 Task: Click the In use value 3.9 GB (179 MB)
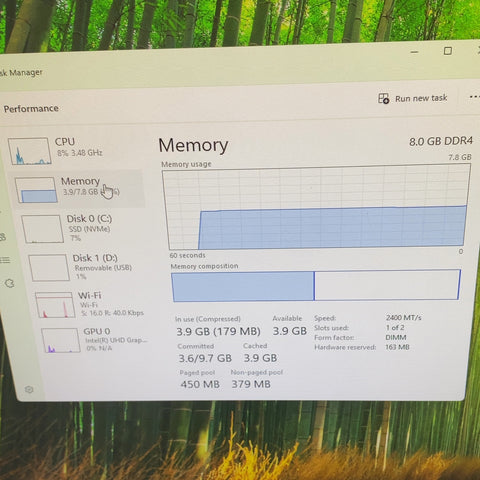coord(218,331)
